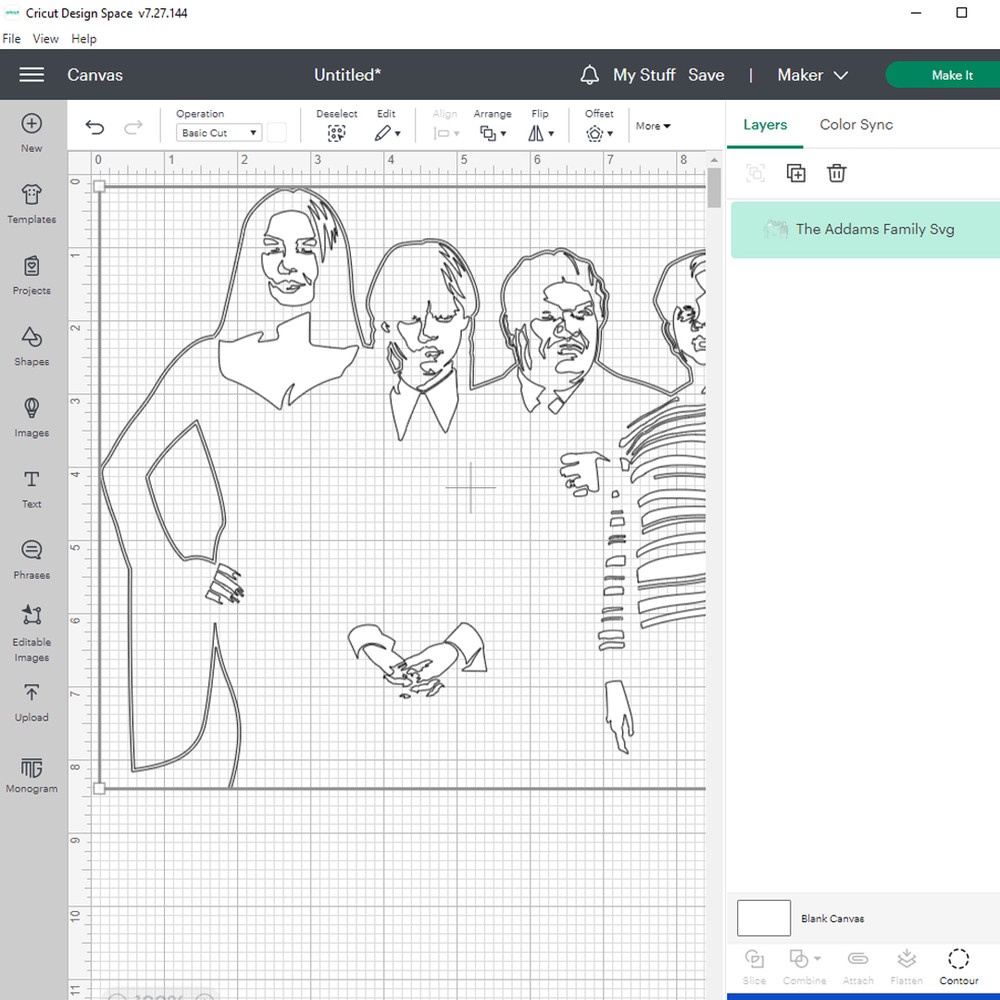The width and height of the screenshot is (1000, 1000).
Task: Open the Contour tool
Action: pos(958,965)
